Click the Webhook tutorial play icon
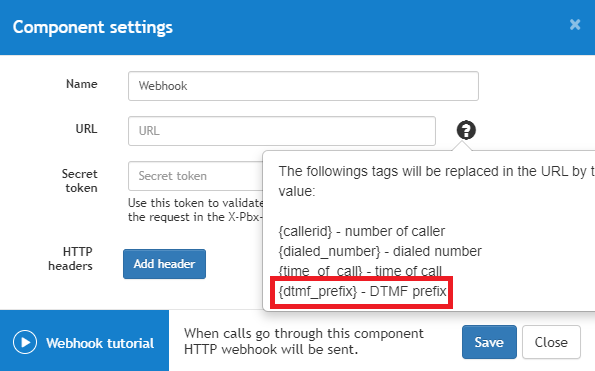This screenshot has height=371, width=595. [25, 342]
